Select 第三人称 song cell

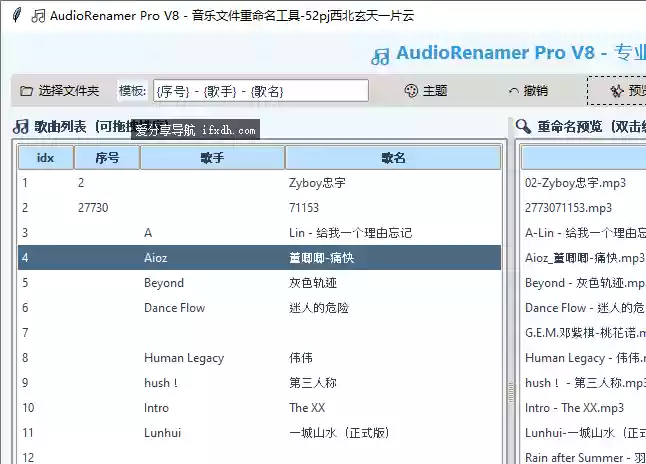[x=313, y=383]
